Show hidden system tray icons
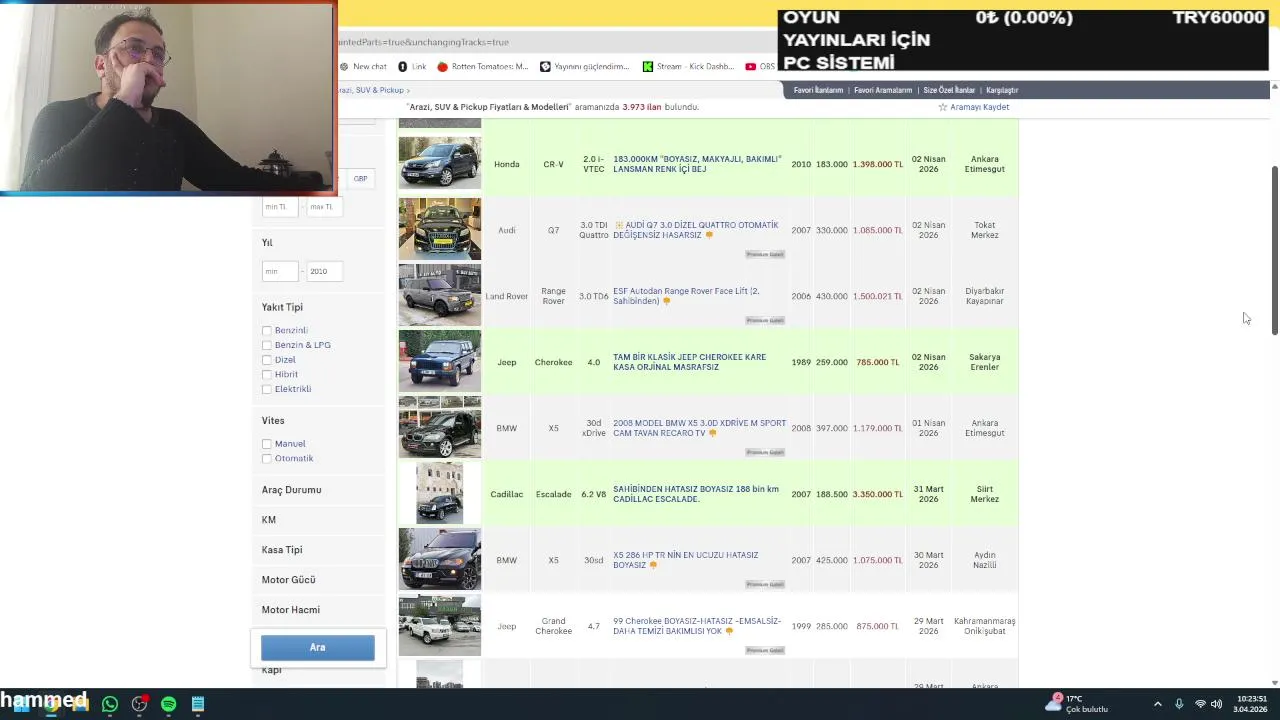This screenshot has width=1280, height=720. (x=1158, y=704)
